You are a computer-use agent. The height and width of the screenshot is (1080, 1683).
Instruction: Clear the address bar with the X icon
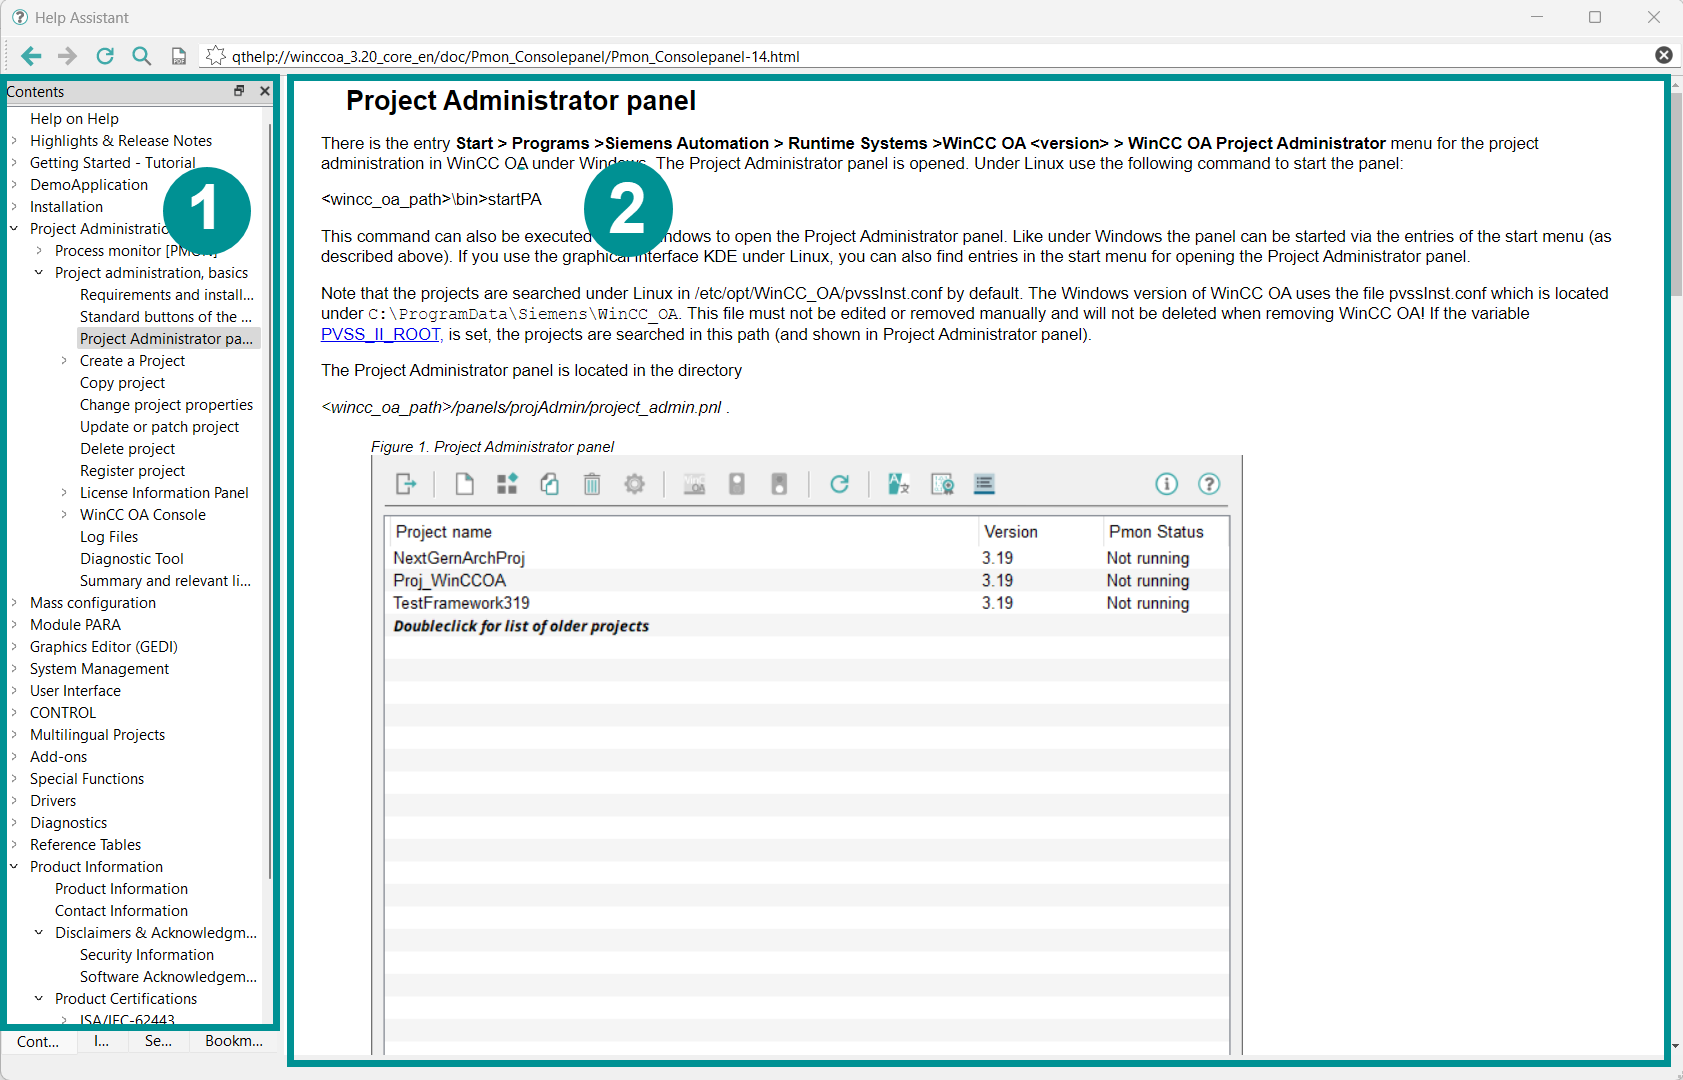coord(1663,56)
